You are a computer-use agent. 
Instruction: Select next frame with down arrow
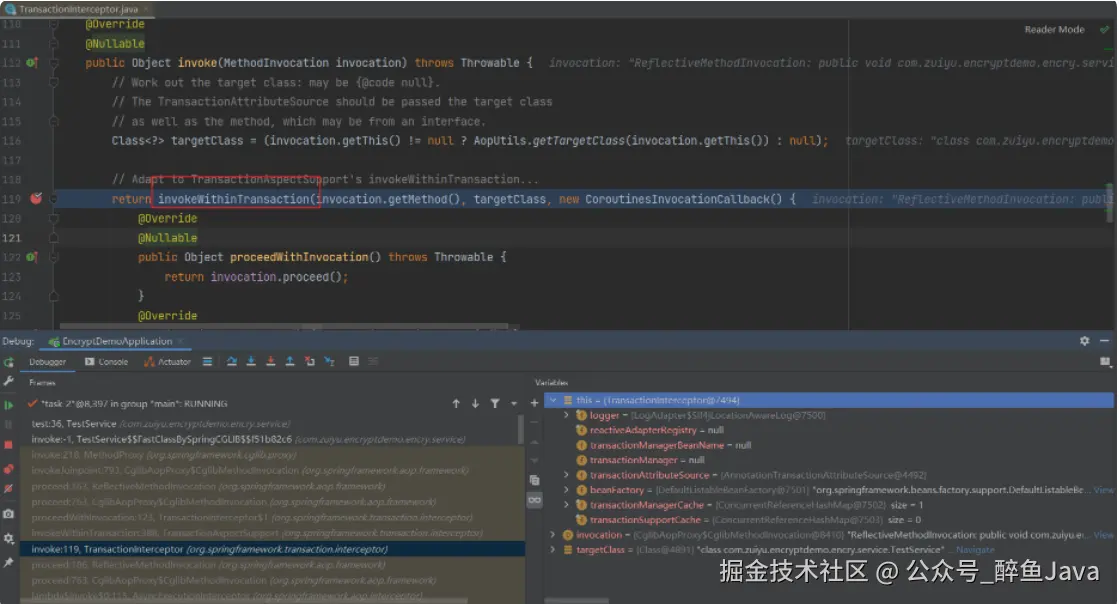475,404
